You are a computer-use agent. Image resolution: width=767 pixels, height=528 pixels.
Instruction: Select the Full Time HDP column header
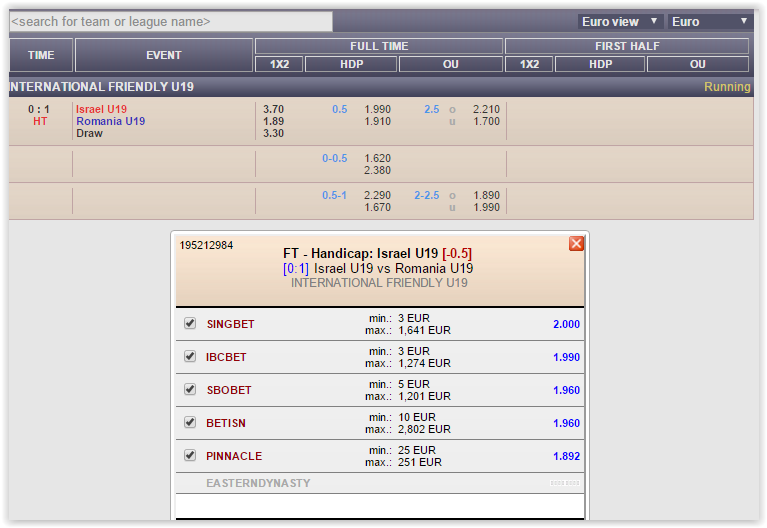(x=351, y=64)
